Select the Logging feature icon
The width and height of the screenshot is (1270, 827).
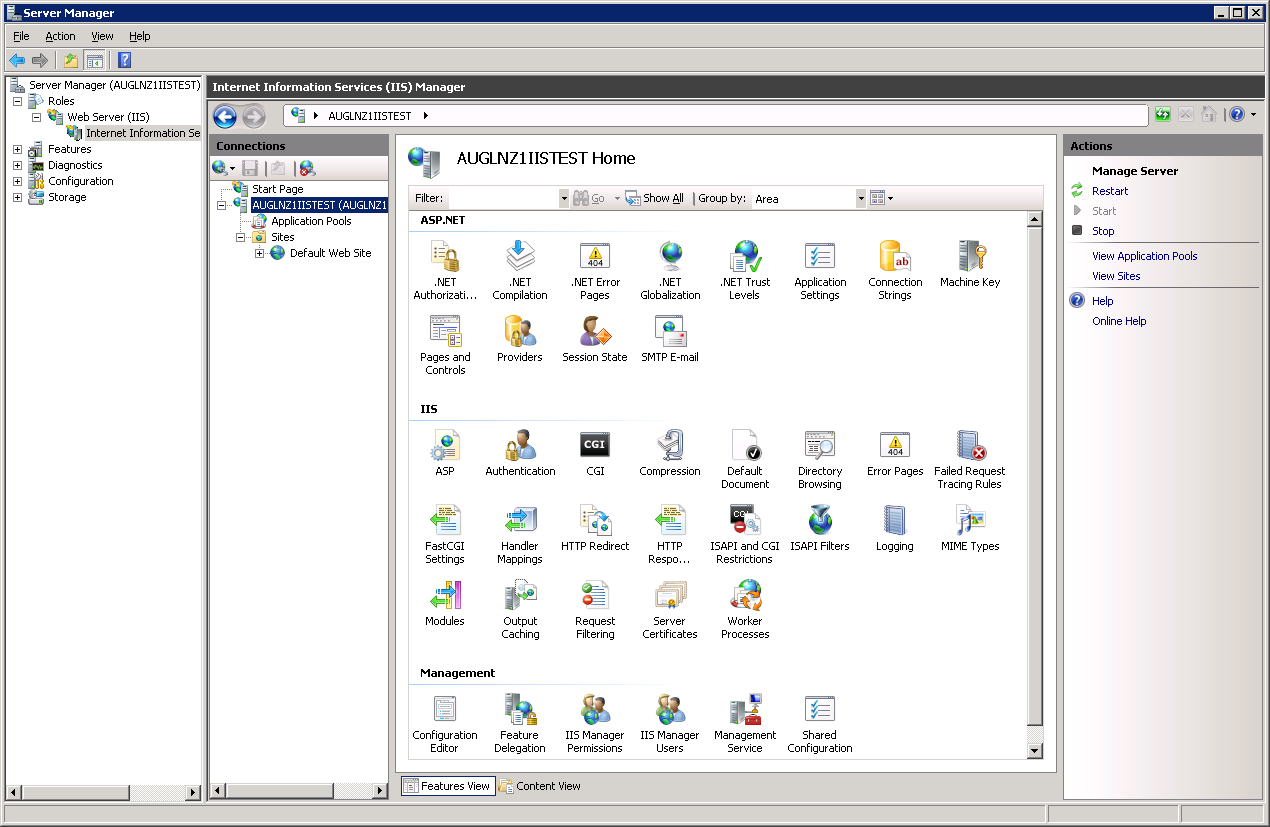pos(894,521)
